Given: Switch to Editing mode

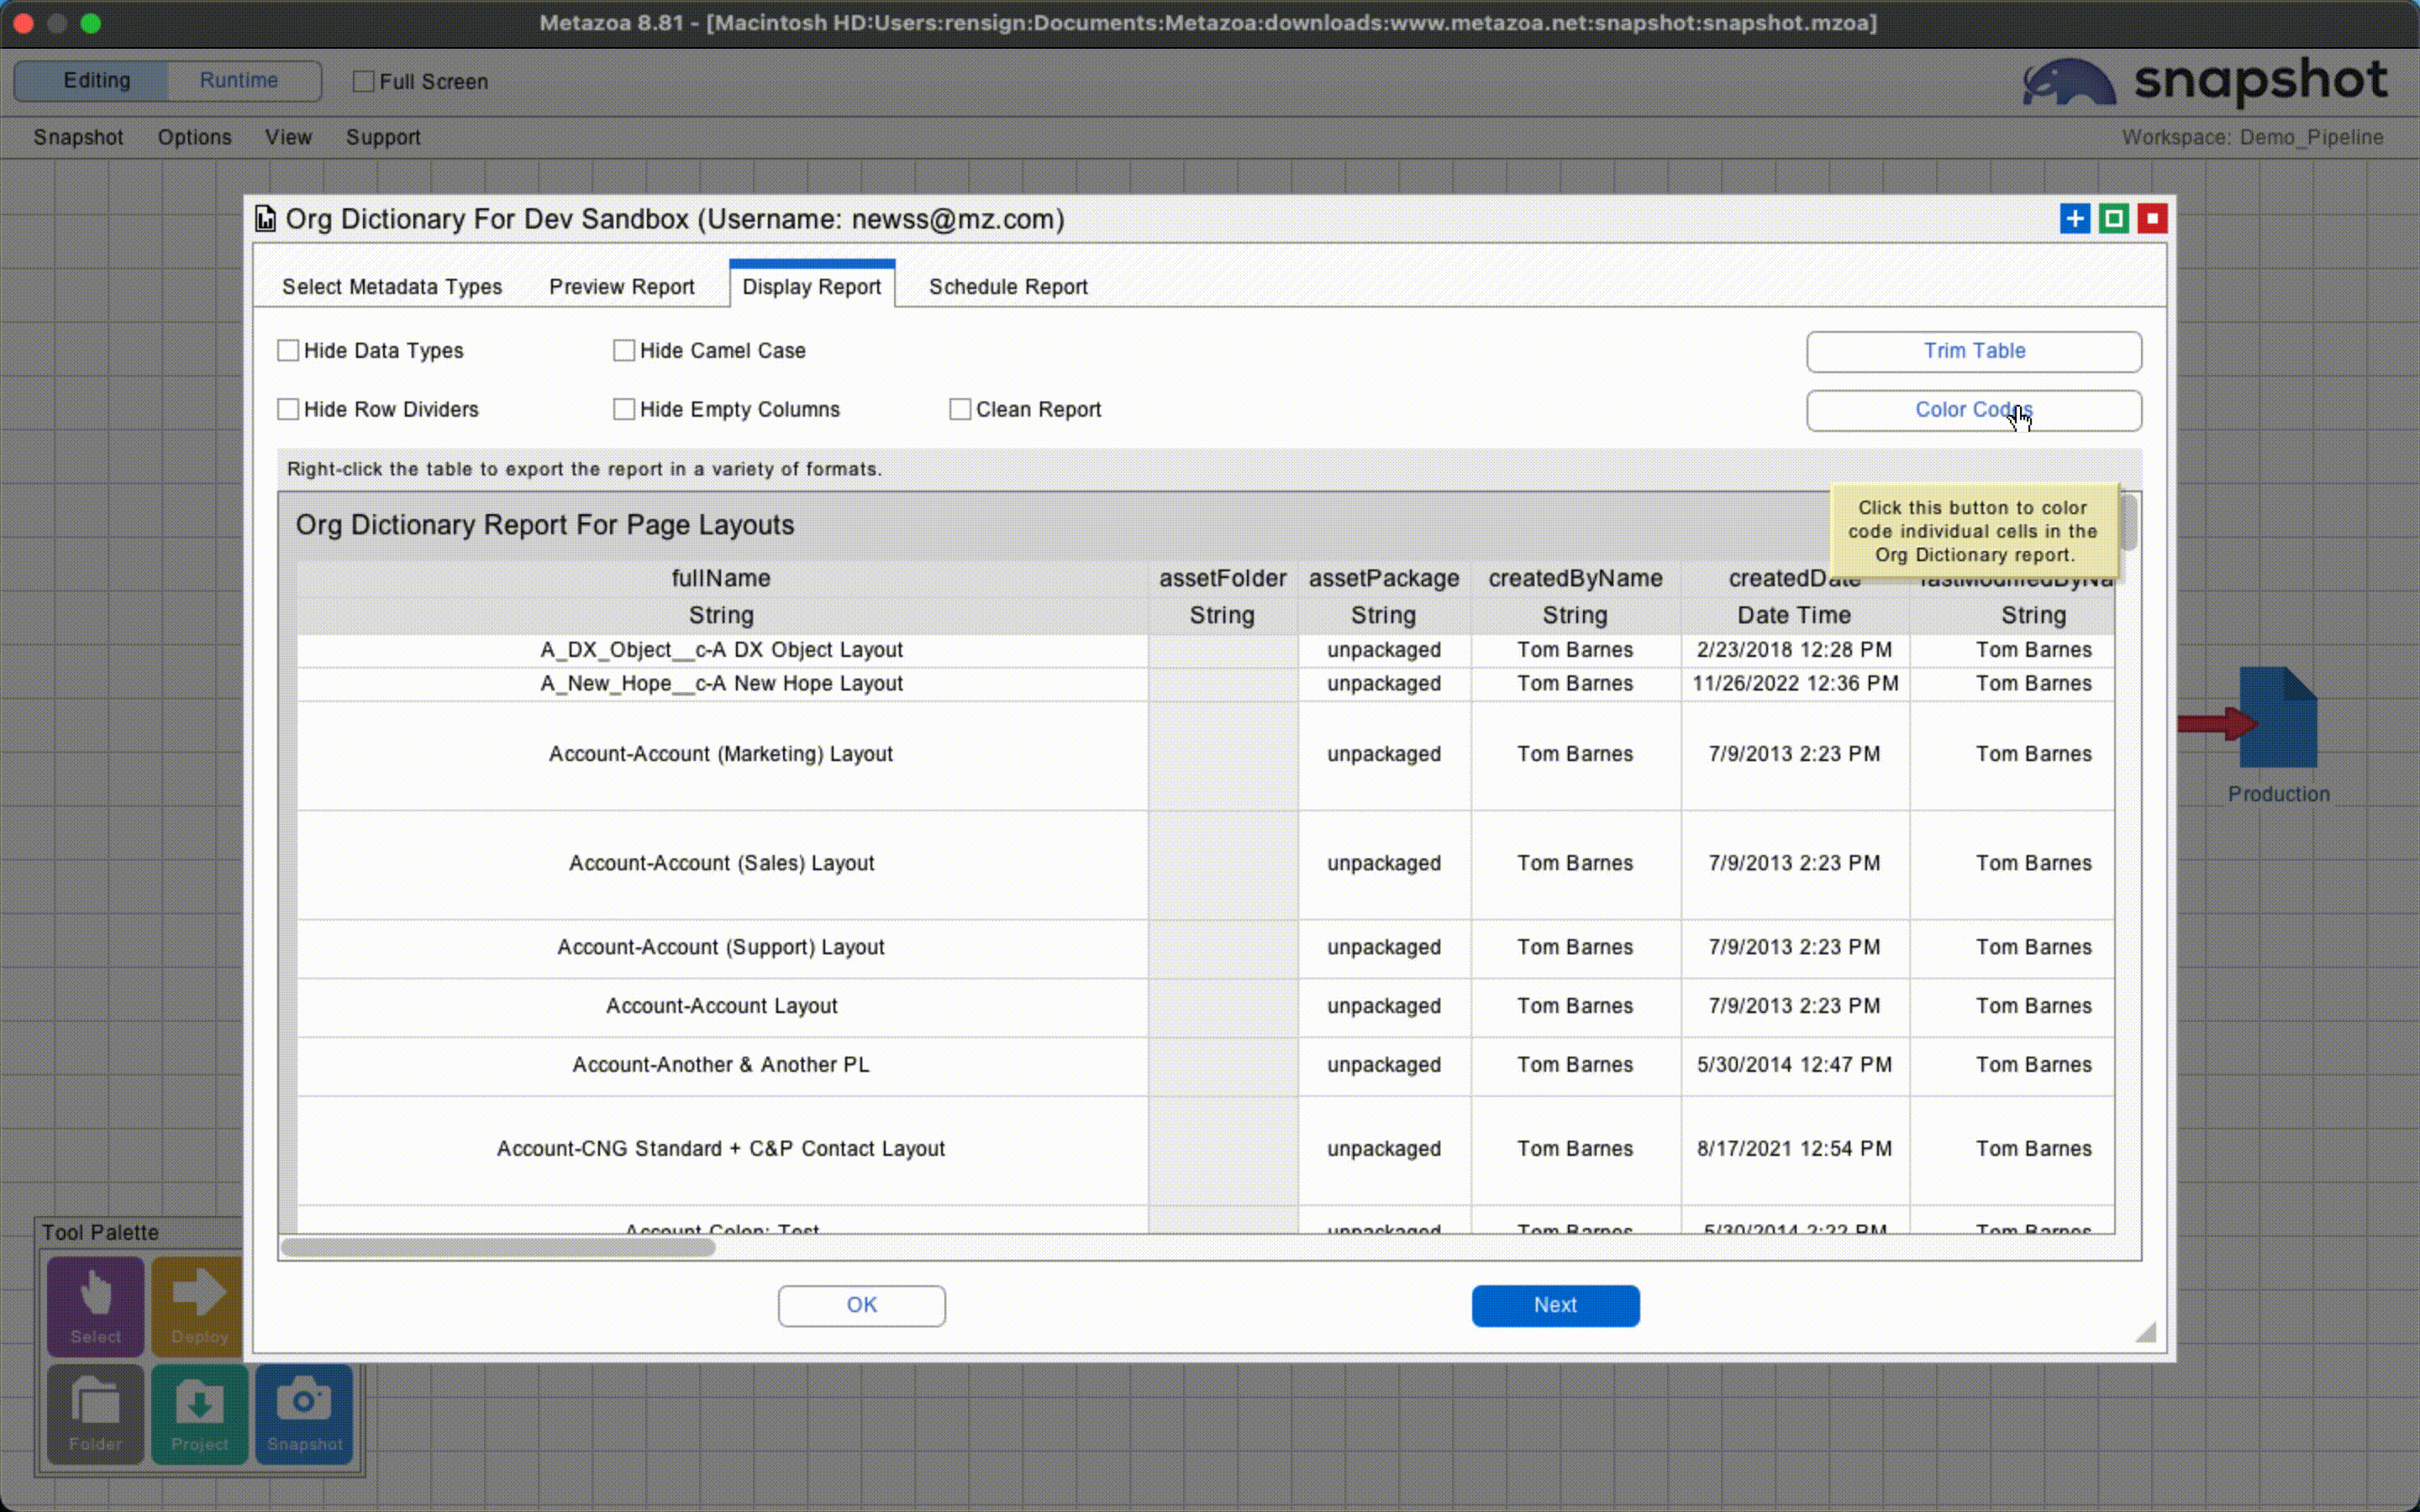Looking at the screenshot, I should pos(92,80).
